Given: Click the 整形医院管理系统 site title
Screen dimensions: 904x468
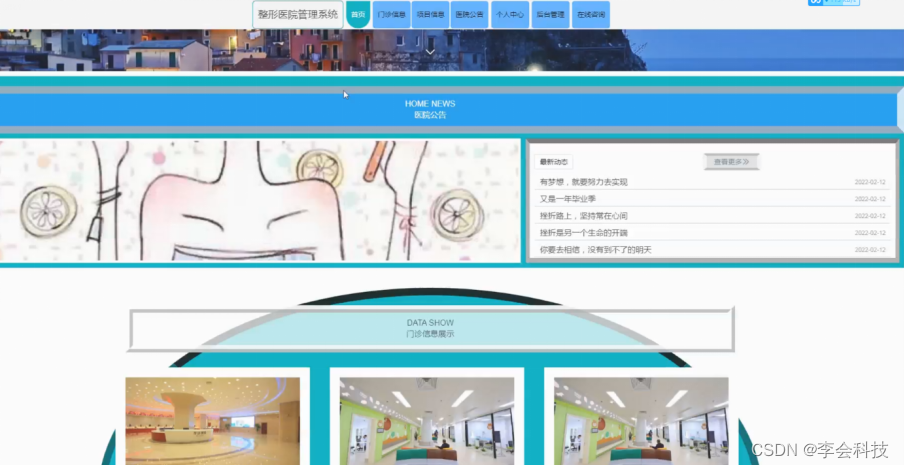Looking at the screenshot, I should (x=297, y=14).
